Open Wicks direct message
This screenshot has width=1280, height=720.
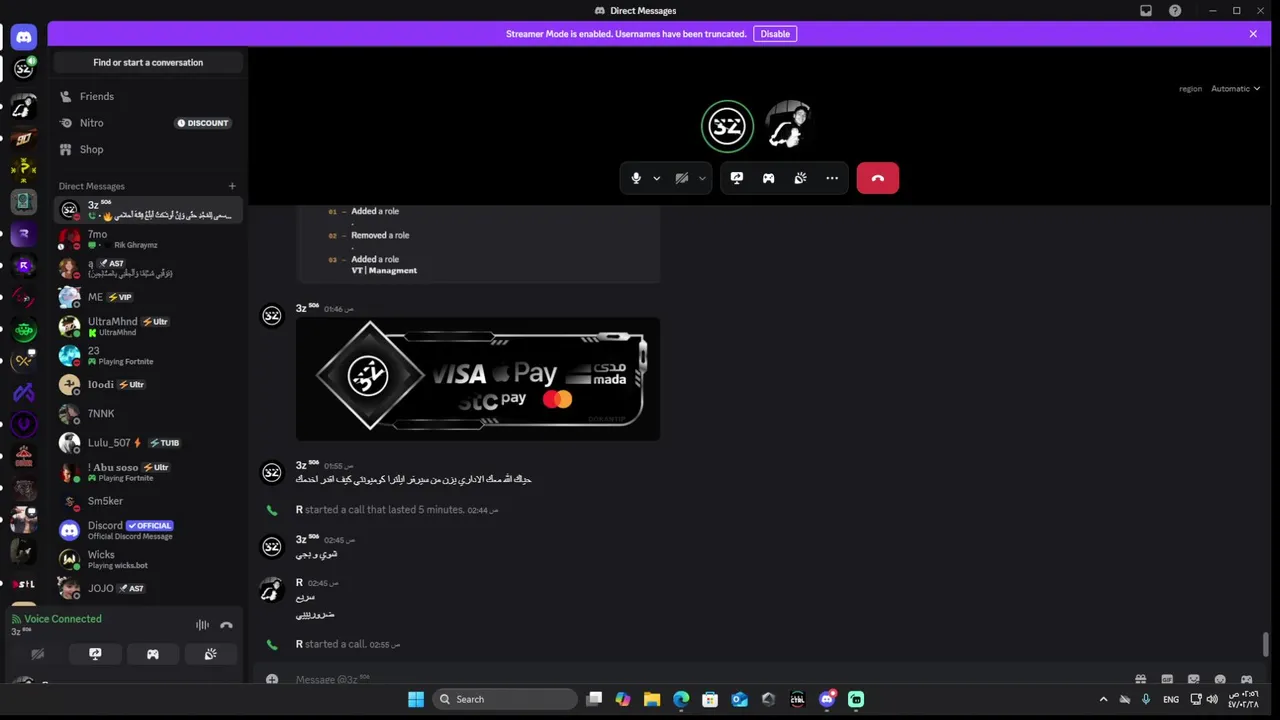[x=147, y=559]
